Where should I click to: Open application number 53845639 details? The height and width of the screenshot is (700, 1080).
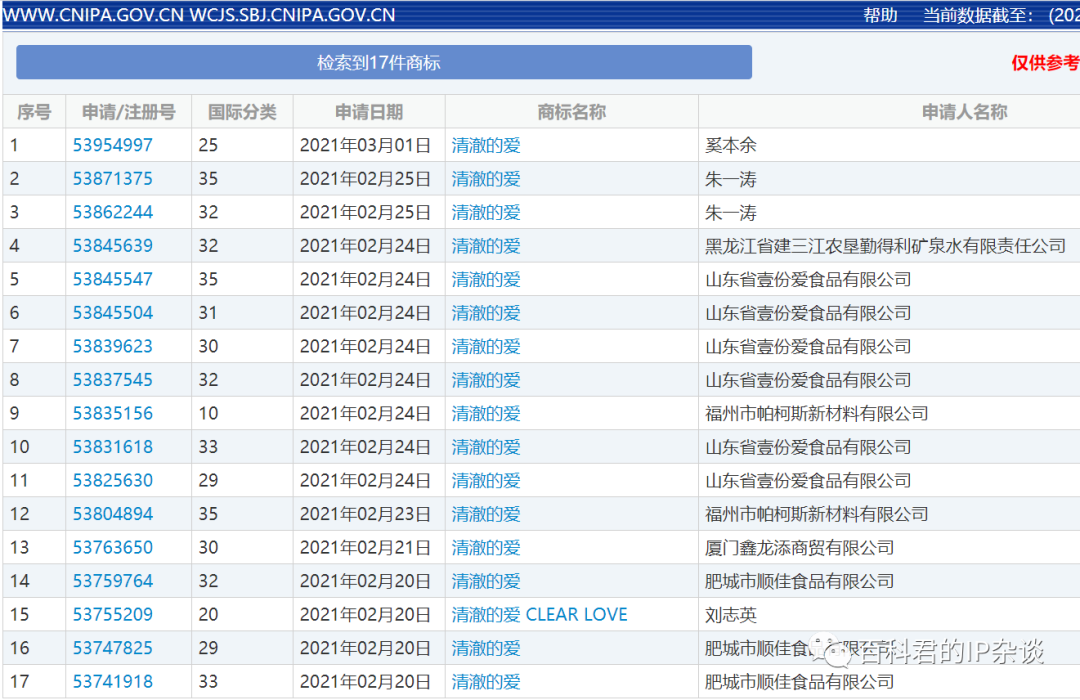pyautogui.click(x=113, y=246)
